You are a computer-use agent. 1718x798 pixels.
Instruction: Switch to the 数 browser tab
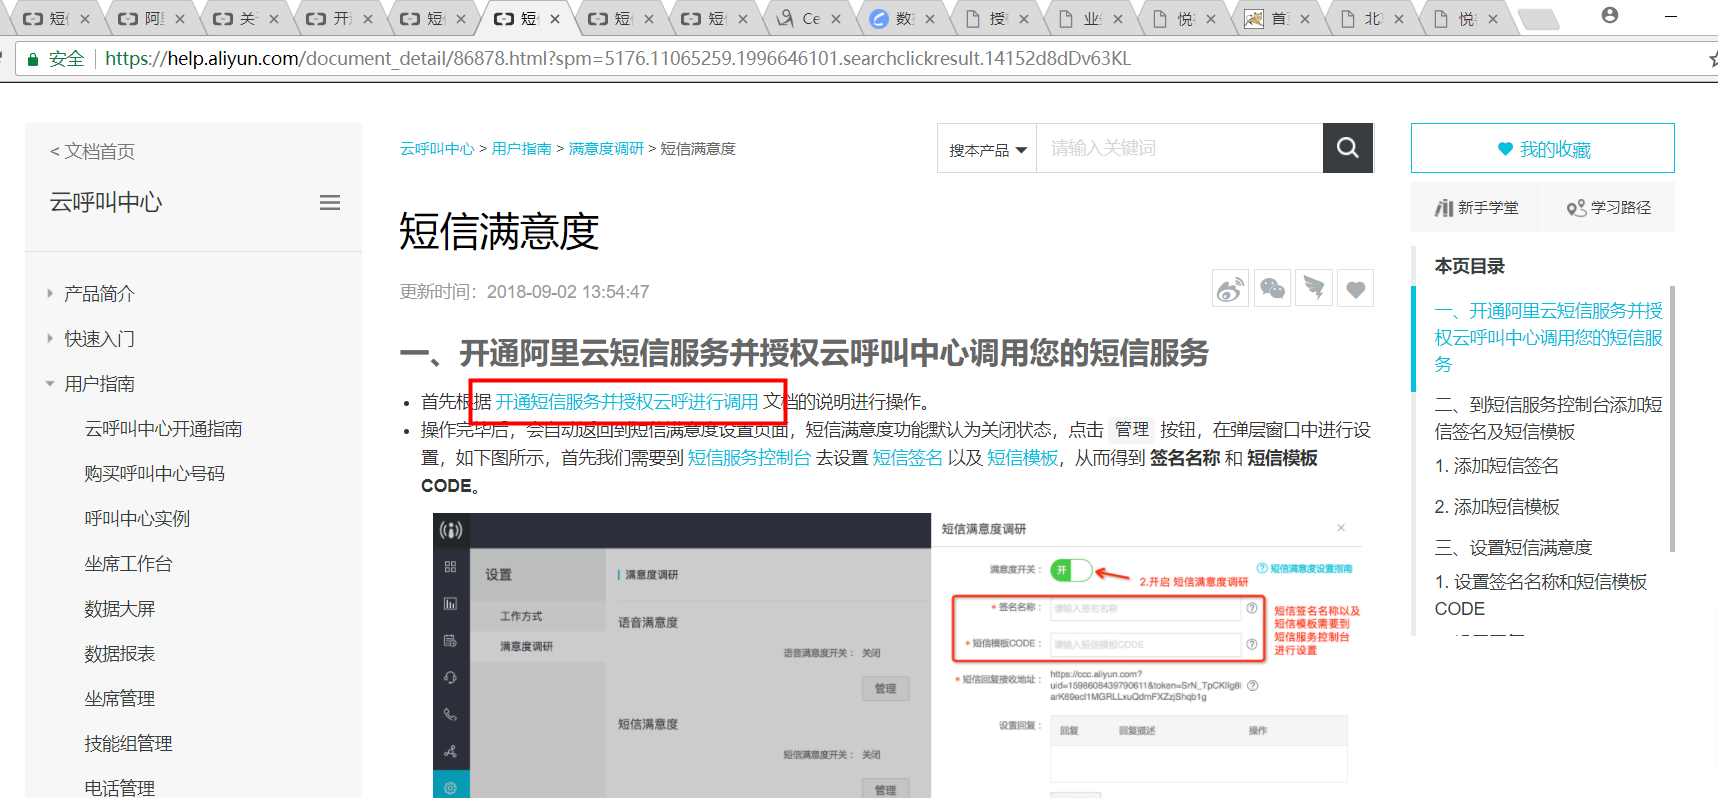pos(900,18)
